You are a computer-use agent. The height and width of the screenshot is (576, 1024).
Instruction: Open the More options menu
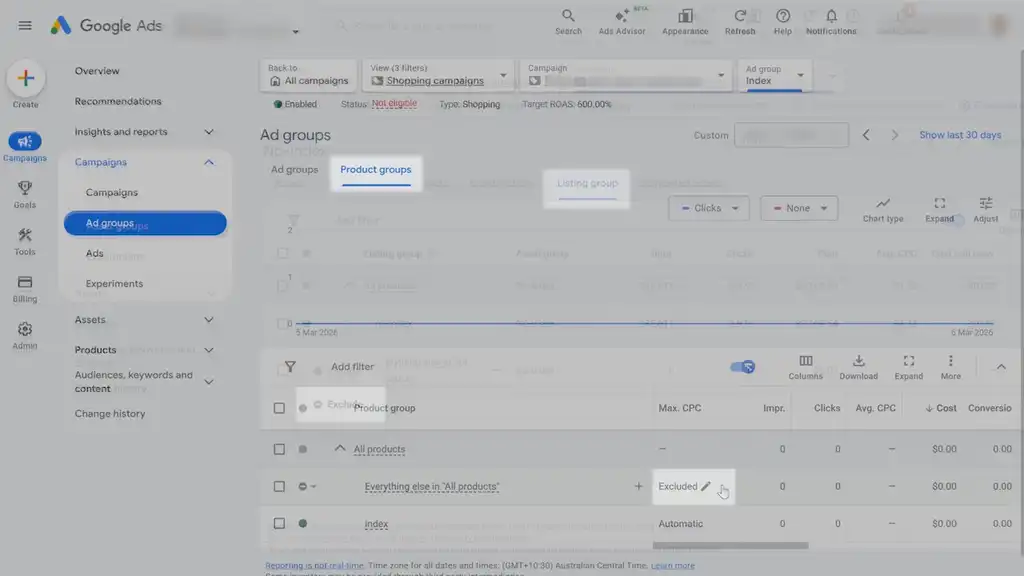click(950, 367)
